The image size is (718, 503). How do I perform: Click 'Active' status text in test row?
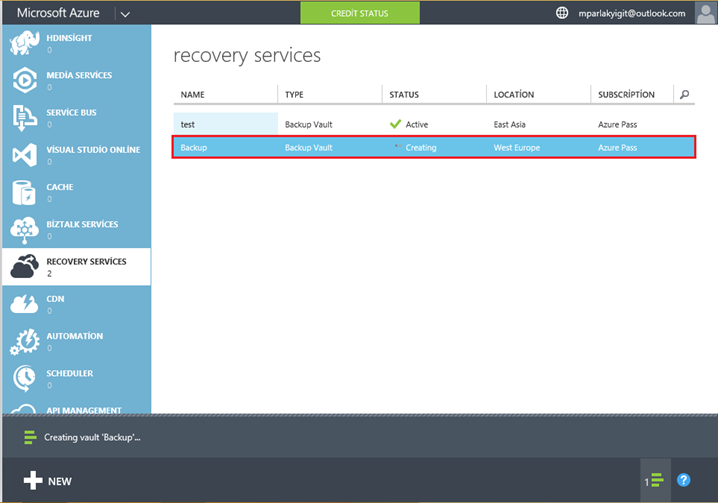click(x=417, y=124)
